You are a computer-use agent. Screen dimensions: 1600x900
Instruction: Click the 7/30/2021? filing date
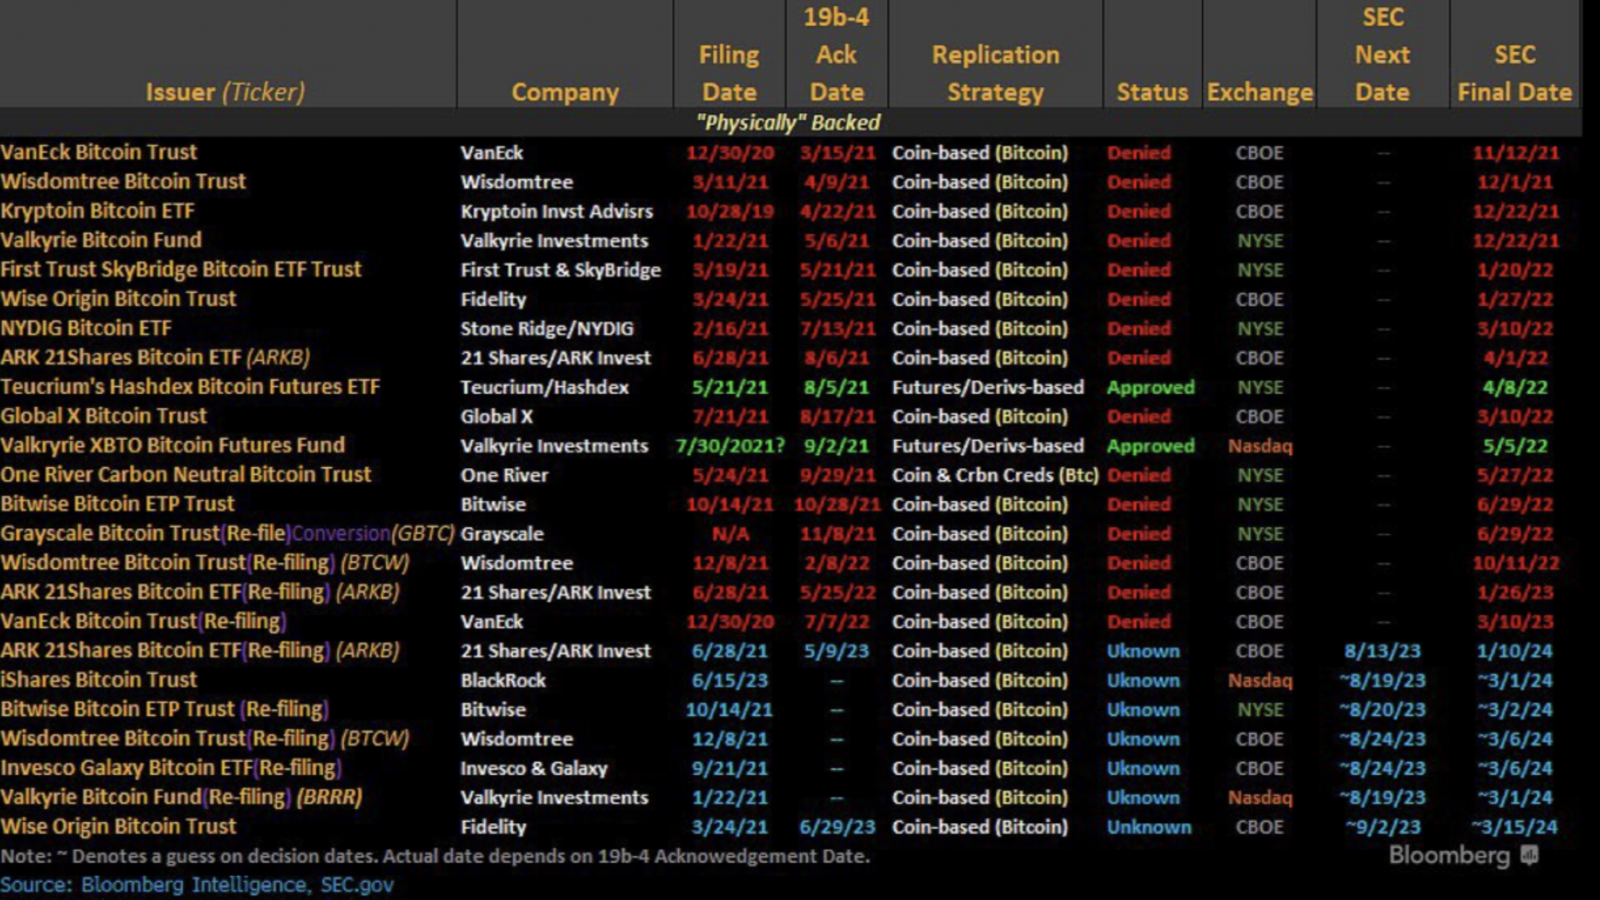click(730, 445)
